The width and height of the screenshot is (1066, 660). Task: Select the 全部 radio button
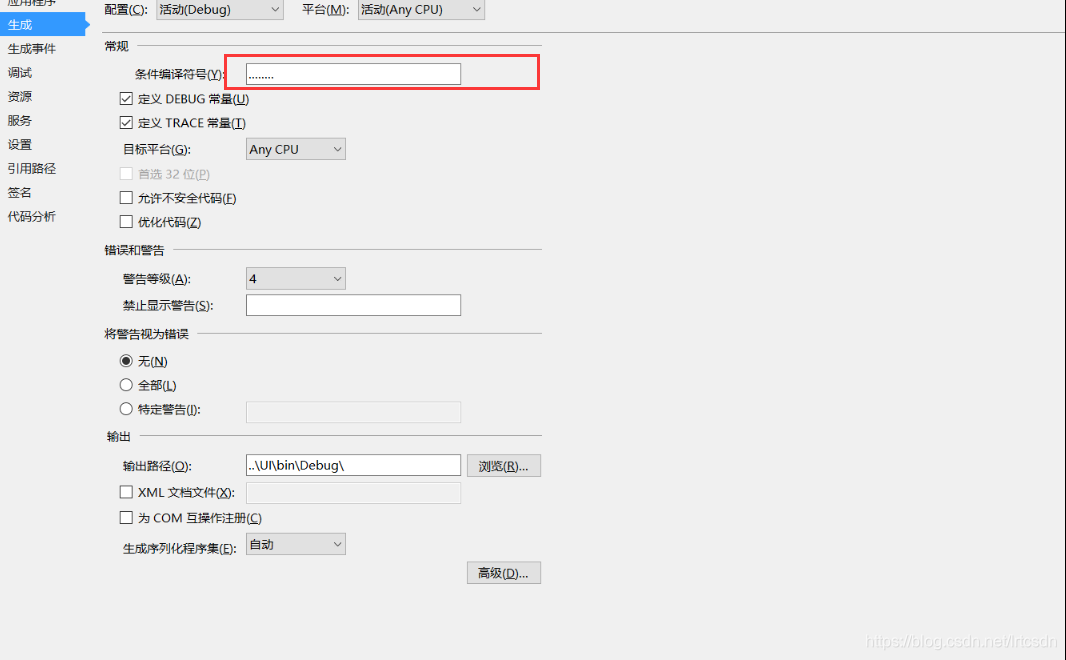pyautogui.click(x=126, y=385)
